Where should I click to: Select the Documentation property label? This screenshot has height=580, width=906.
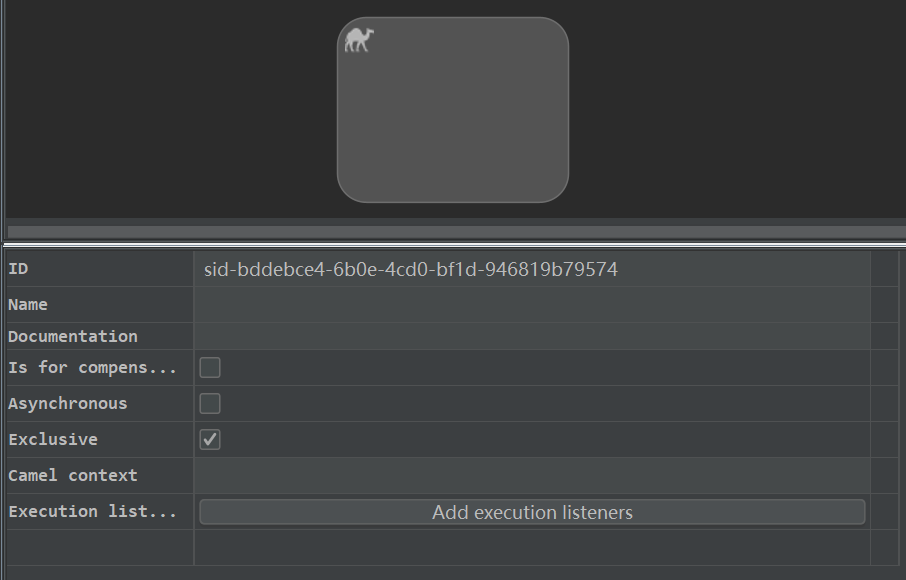point(73,336)
